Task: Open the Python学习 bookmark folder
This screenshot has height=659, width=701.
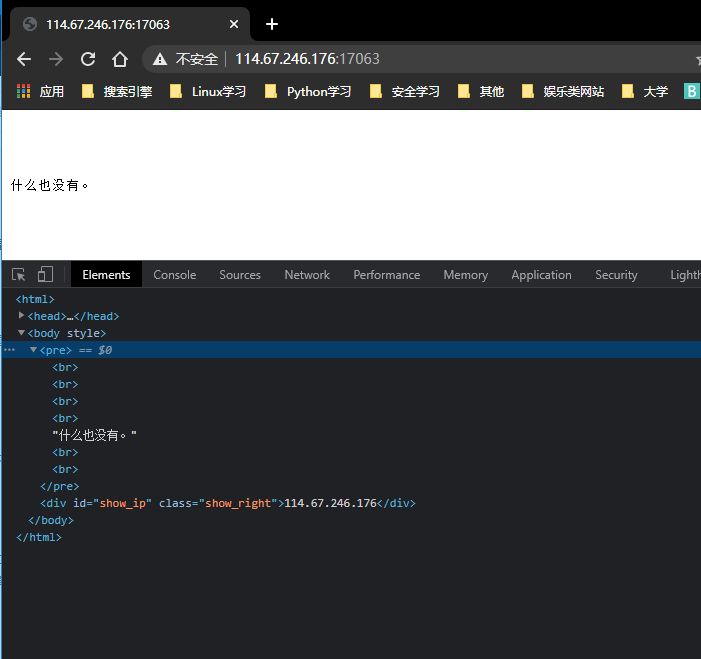Action: click(309, 92)
